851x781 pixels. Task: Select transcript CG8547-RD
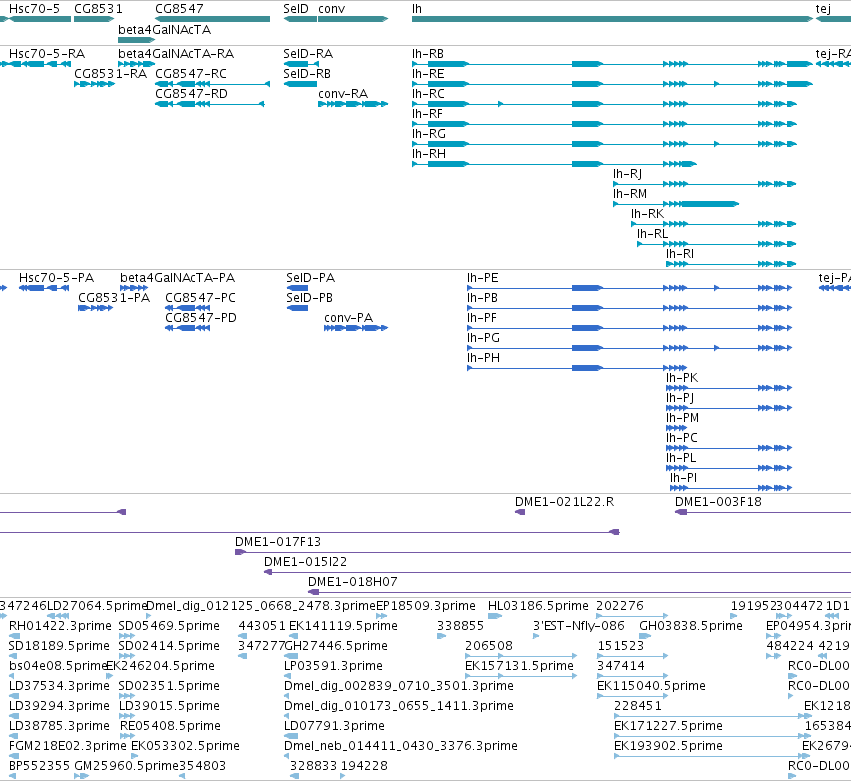[209, 104]
